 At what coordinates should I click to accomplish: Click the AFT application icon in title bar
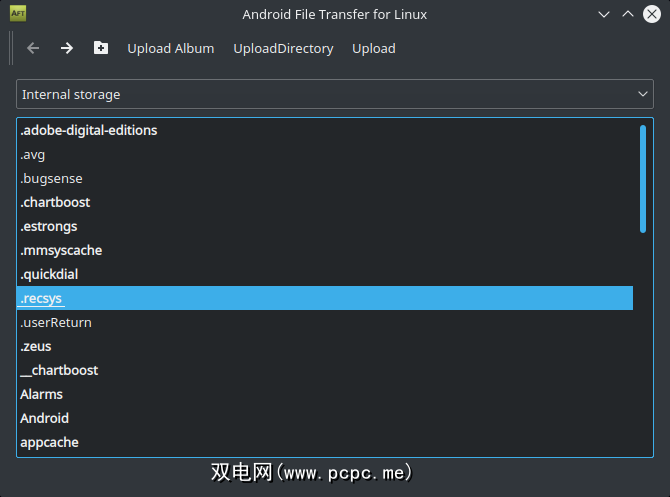pyautogui.click(x=18, y=14)
